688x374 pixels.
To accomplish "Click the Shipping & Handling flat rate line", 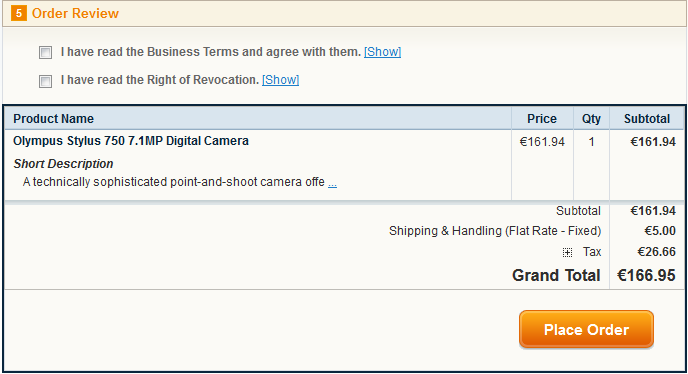I will (x=495, y=231).
